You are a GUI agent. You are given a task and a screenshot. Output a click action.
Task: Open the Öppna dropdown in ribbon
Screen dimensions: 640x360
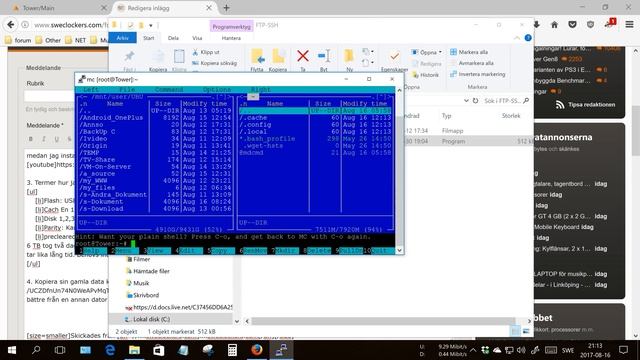427,52
